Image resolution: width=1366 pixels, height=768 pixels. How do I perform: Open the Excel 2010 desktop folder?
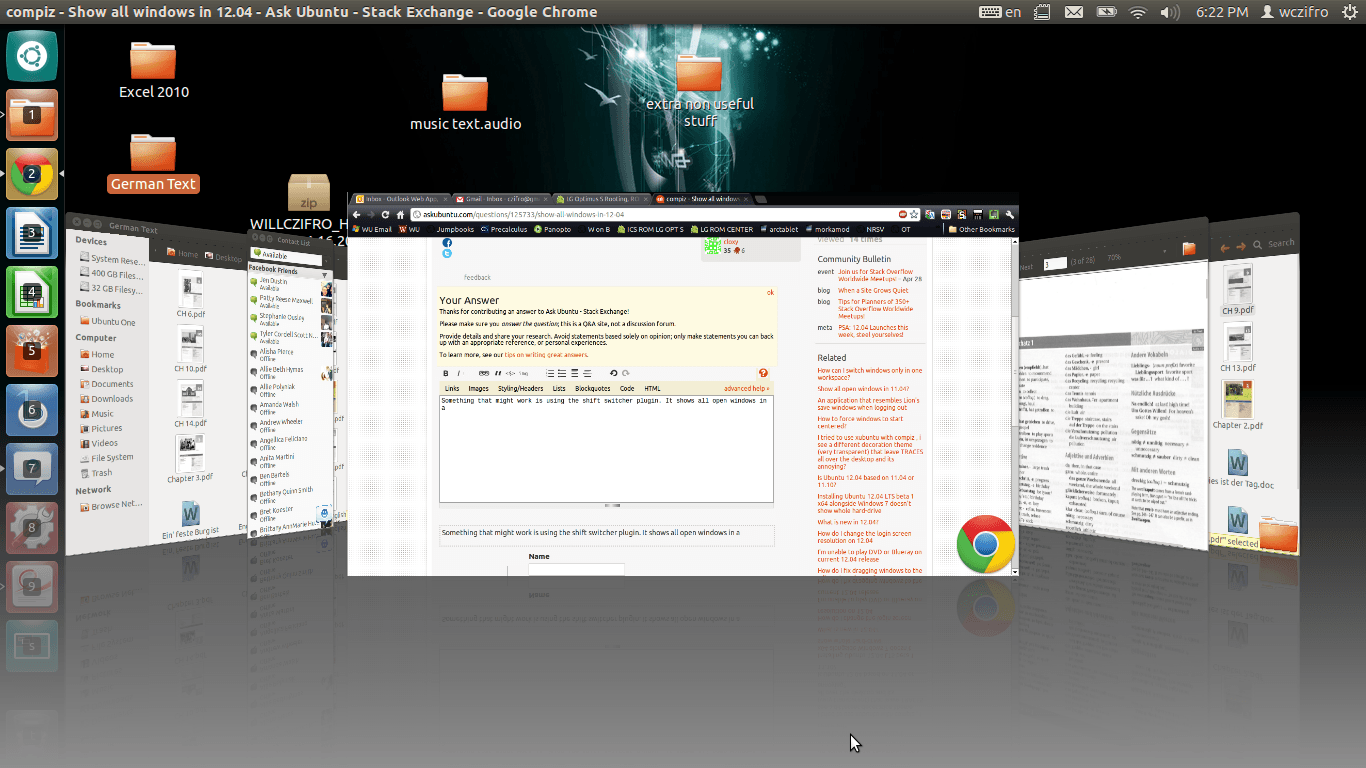[x=153, y=70]
